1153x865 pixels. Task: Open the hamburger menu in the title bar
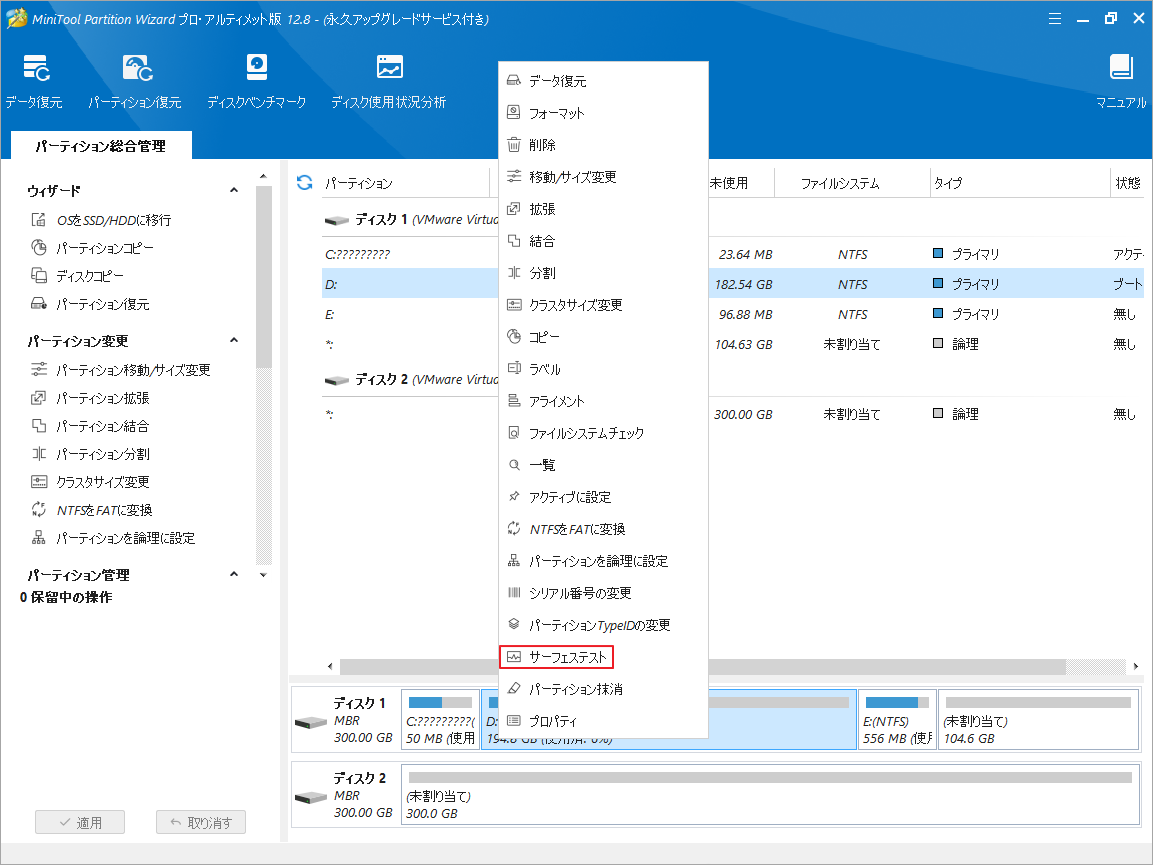1056,18
